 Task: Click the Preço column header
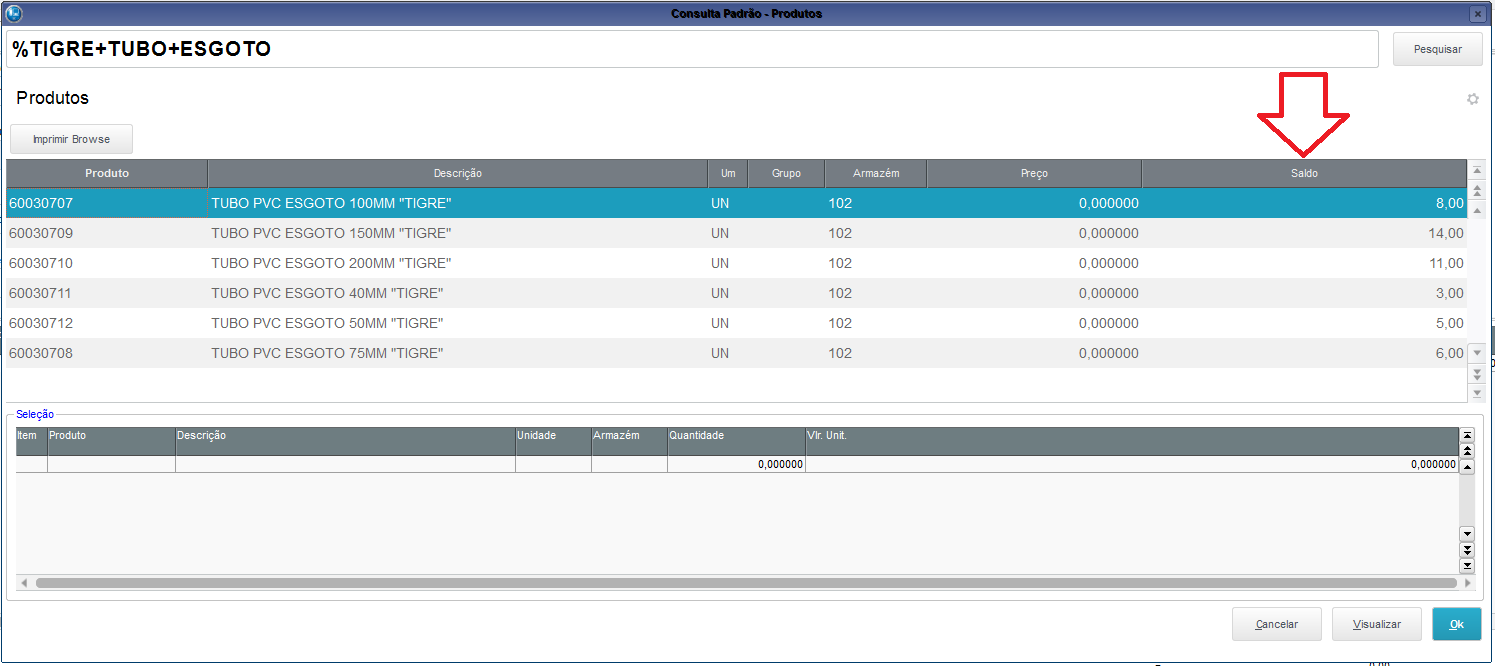tap(1034, 174)
